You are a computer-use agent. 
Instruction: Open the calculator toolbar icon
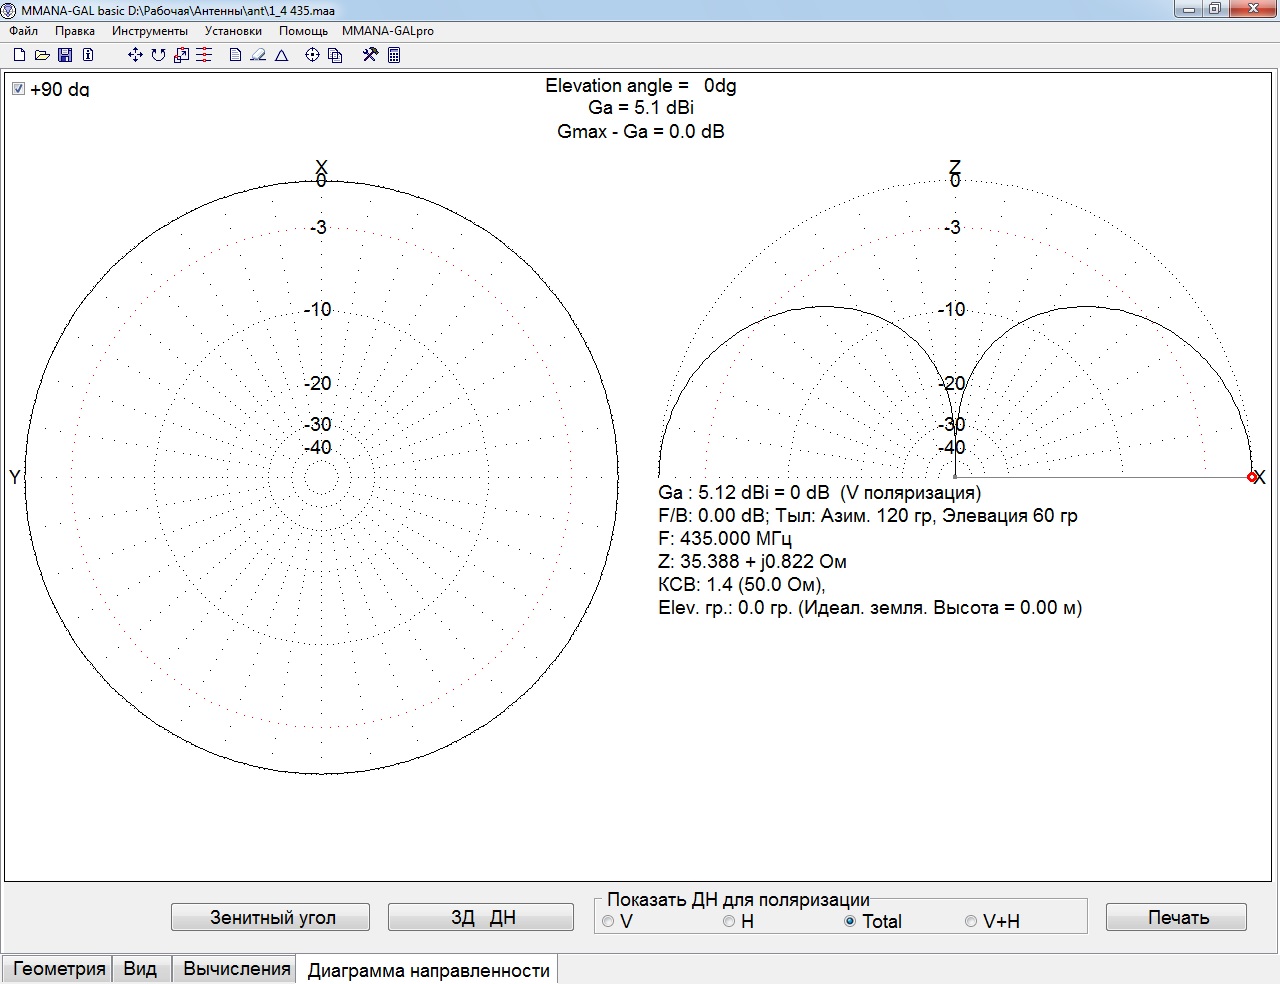(394, 55)
